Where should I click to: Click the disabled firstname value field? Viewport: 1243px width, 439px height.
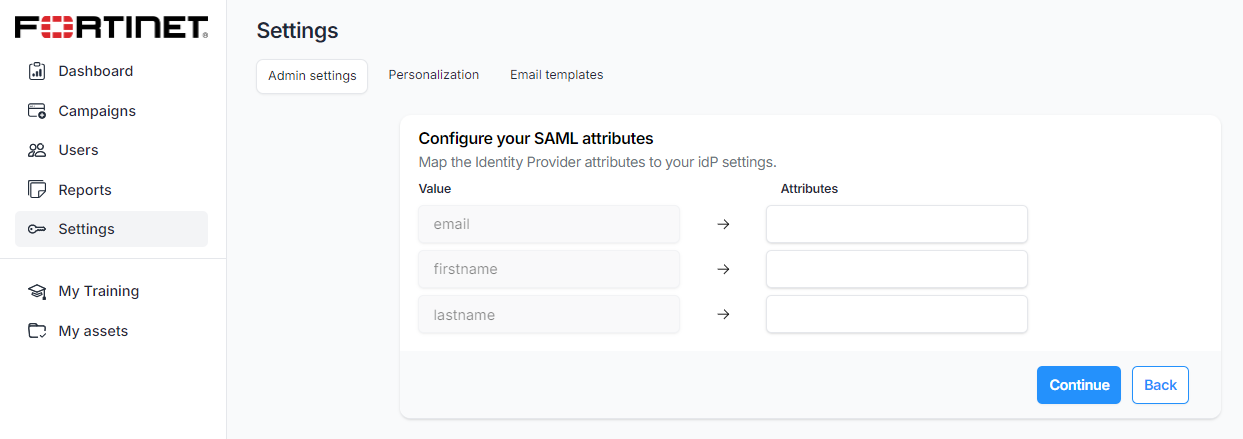(549, 269)
